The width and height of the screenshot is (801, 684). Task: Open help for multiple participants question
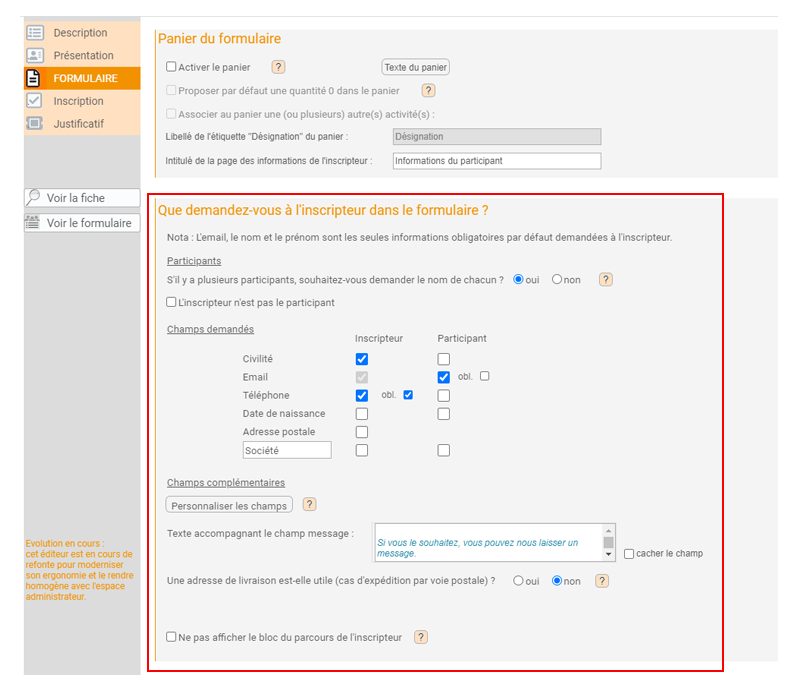click(605, 279)
